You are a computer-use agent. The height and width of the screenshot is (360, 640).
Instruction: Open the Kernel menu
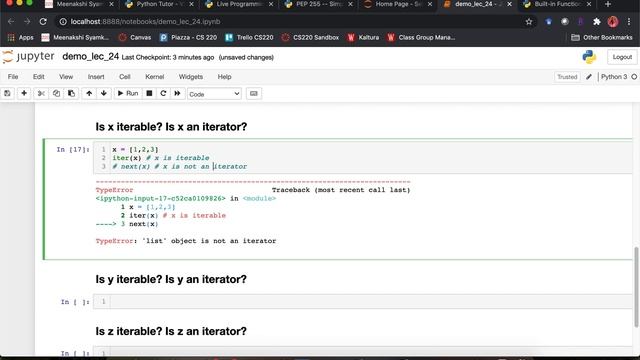[154, 77]
